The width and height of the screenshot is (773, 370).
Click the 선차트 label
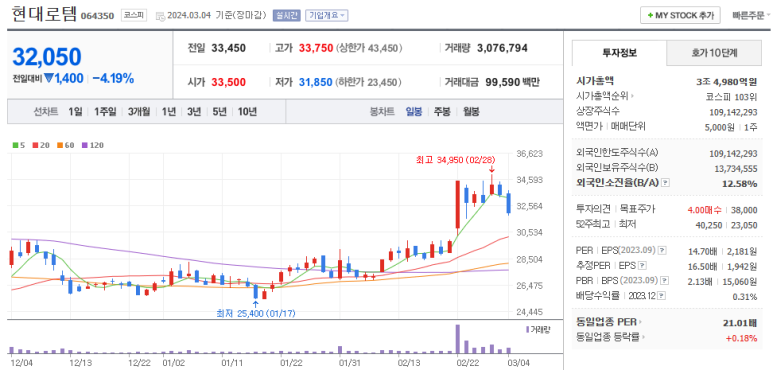[x=45, y=111]
